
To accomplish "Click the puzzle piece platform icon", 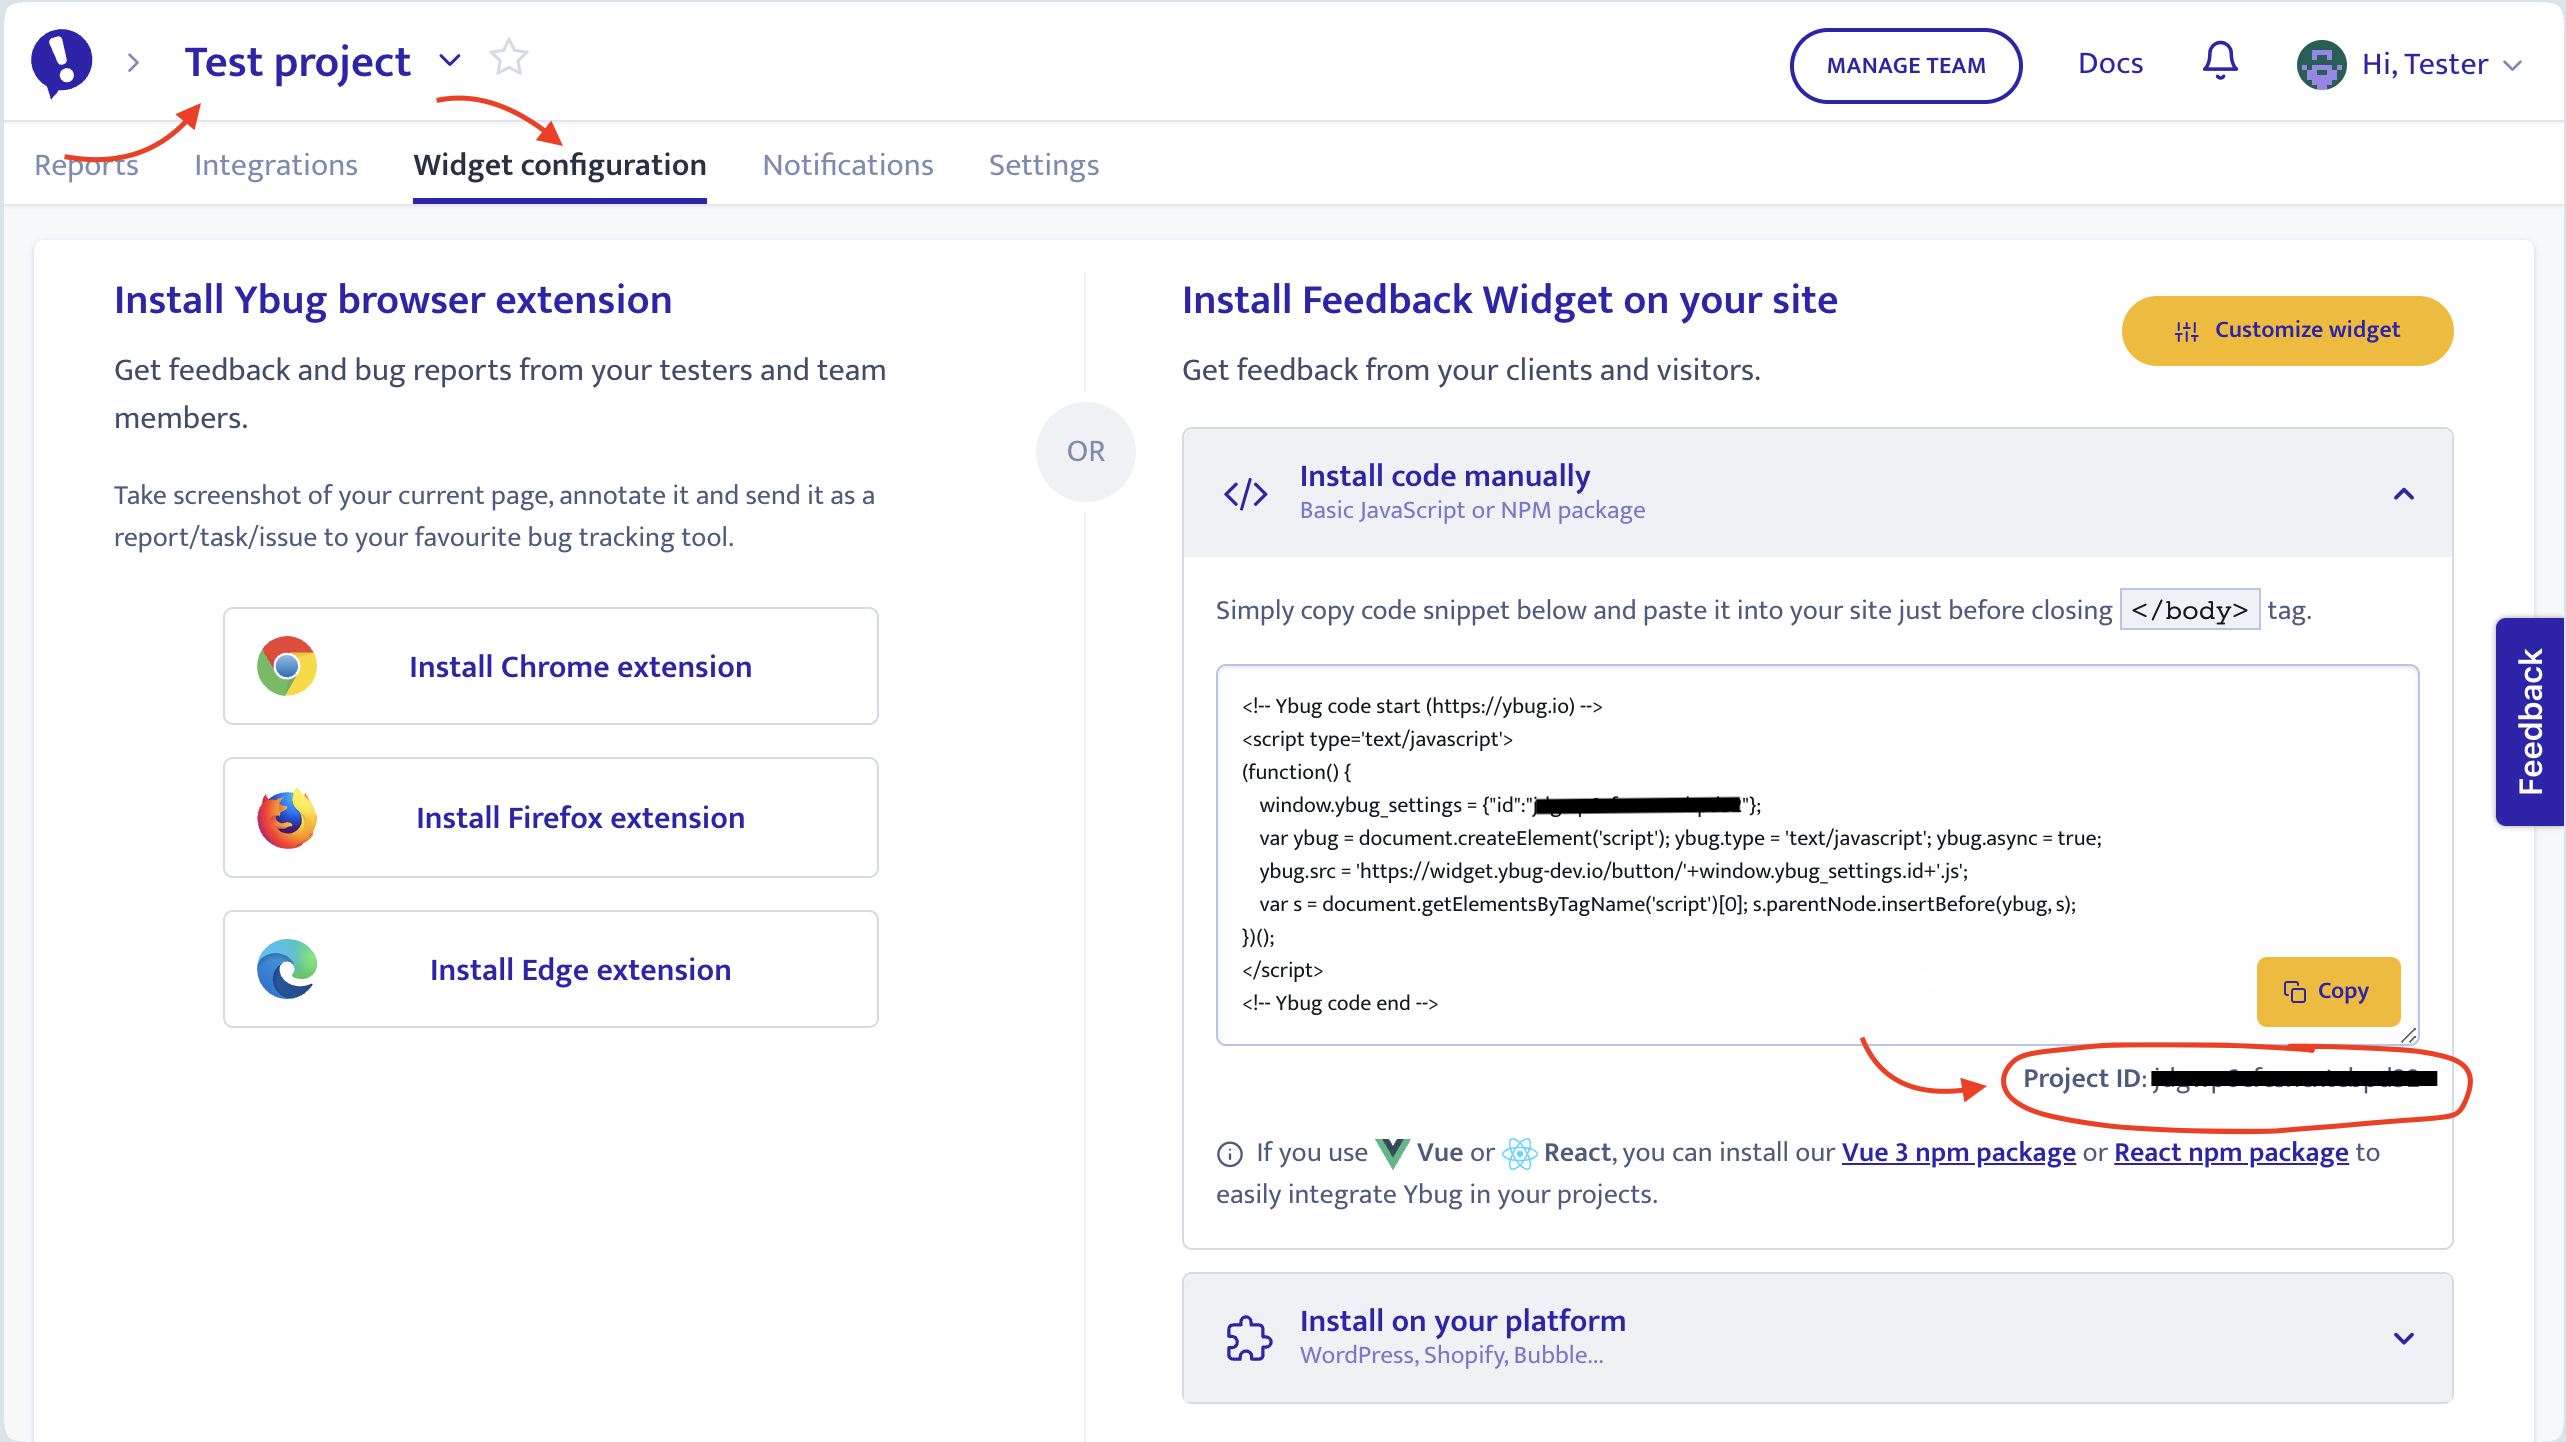I will click(1248, 1337).
